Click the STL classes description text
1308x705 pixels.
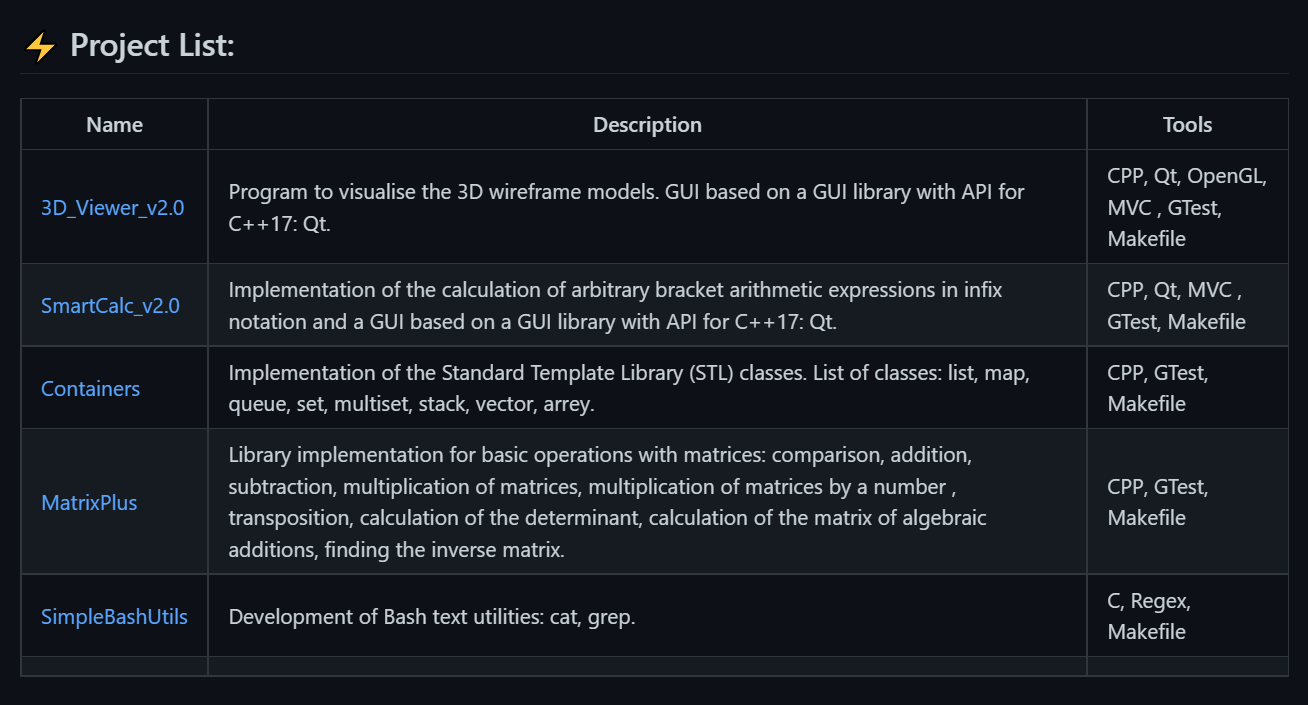(x=629, y=388)
